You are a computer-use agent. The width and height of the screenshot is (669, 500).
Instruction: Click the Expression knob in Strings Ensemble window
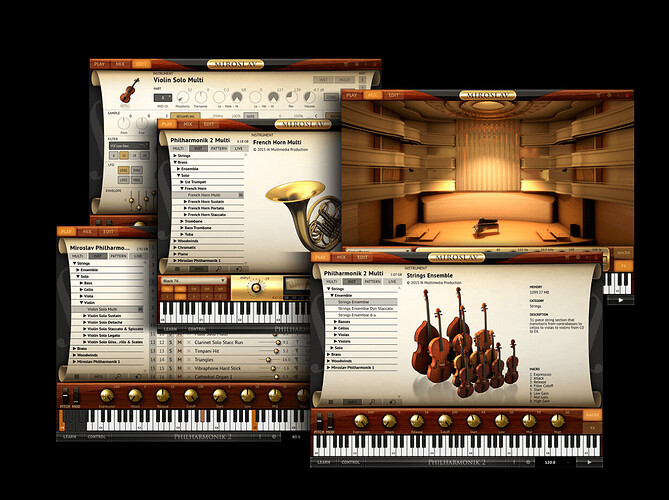pos(361,421)
